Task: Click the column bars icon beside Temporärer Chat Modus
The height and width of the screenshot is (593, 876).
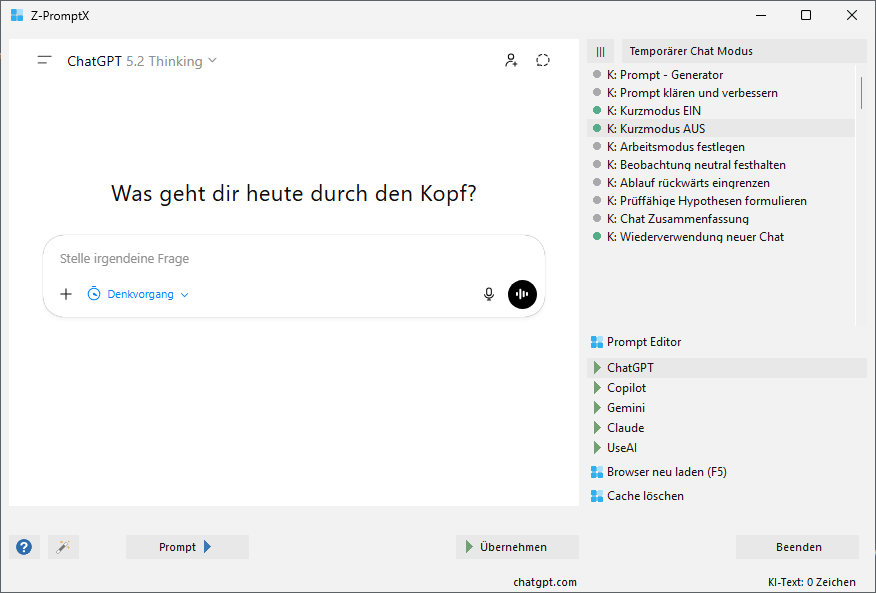Action: click(x=600, y=51)
